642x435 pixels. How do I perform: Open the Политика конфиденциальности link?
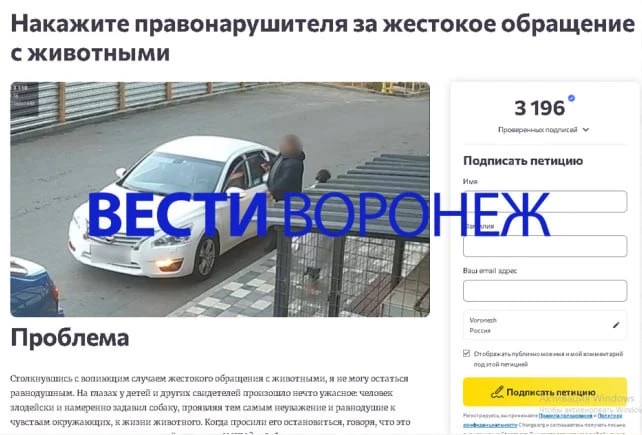pos(543,420)
